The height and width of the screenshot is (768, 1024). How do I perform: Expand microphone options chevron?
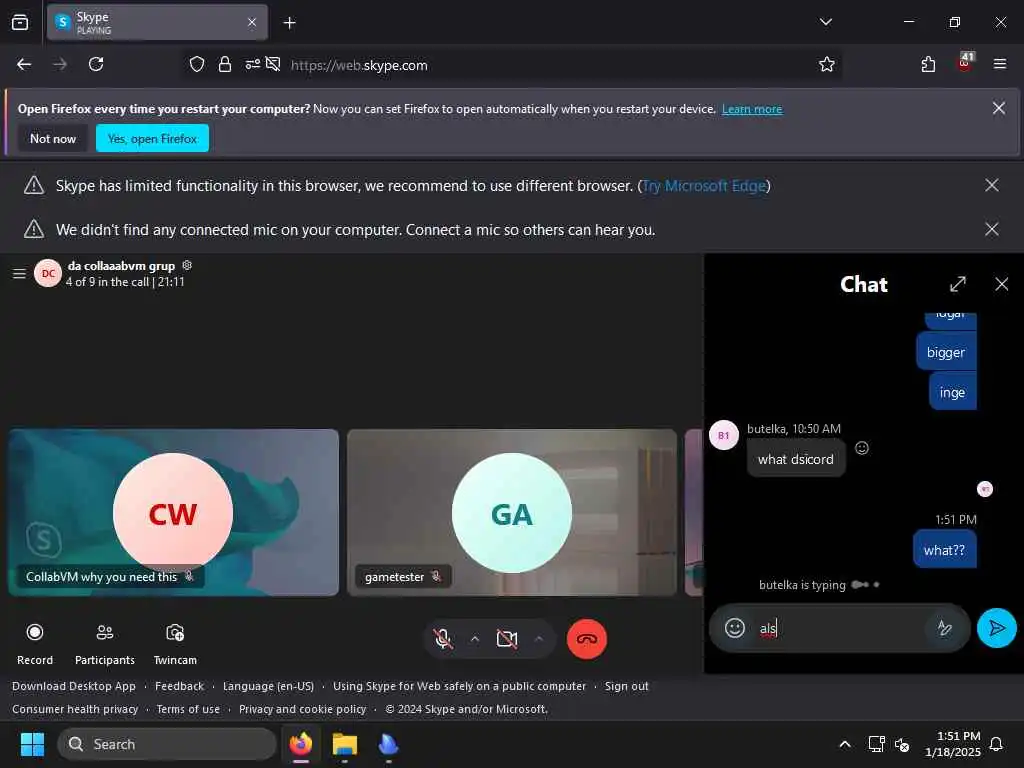tap(475, 639)
